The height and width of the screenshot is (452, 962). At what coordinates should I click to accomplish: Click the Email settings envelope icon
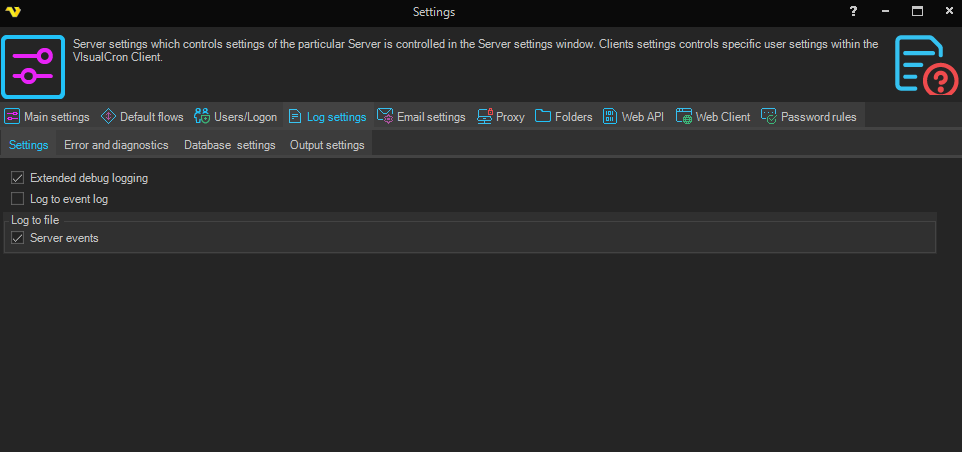point(385,117)
